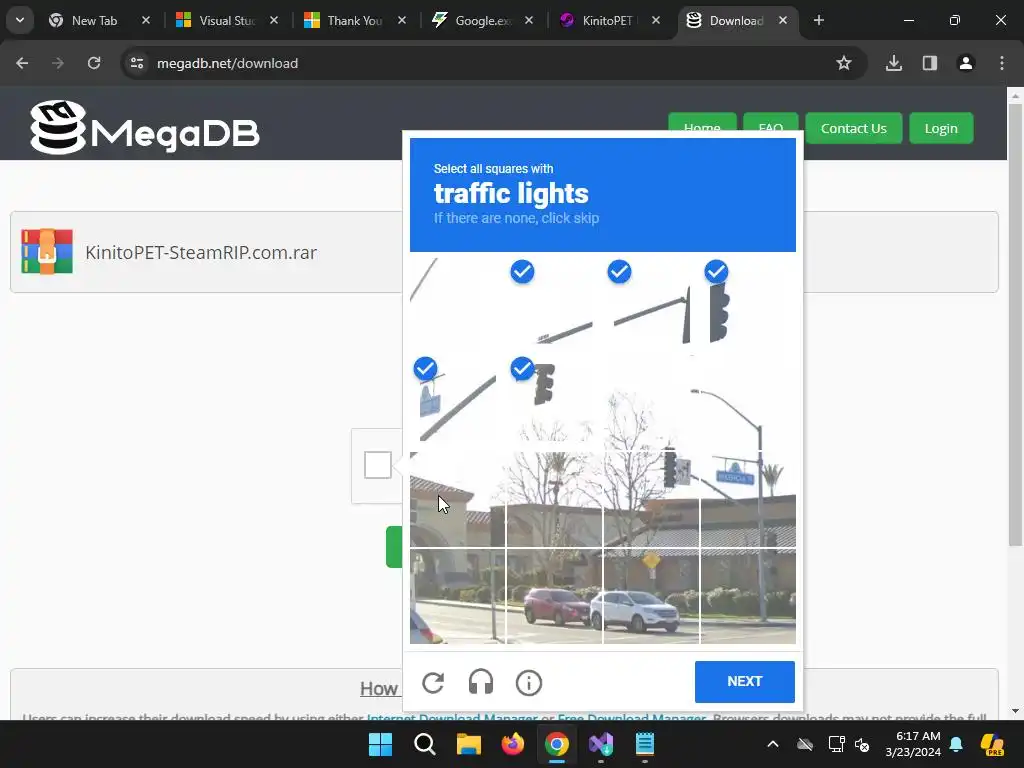The width and height of the screenshot is (1024, 768).
Task: Deselect the checked tile with the rightmost traffic light
Action: (748, 304)
